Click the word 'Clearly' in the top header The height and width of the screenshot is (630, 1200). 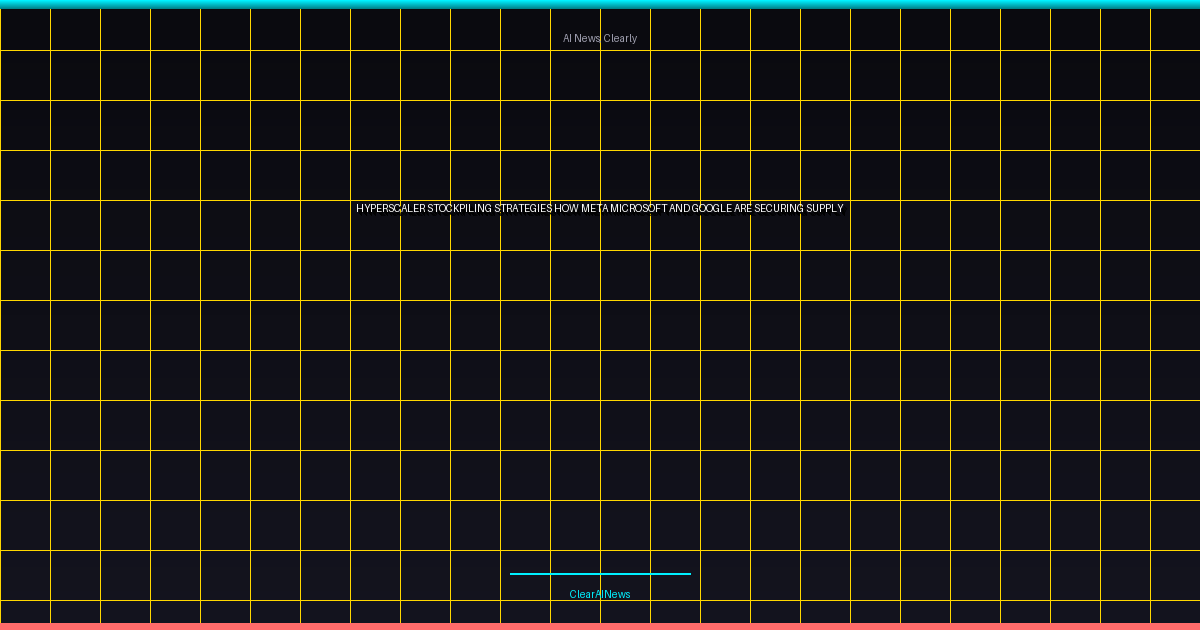(x=620, y=39)
